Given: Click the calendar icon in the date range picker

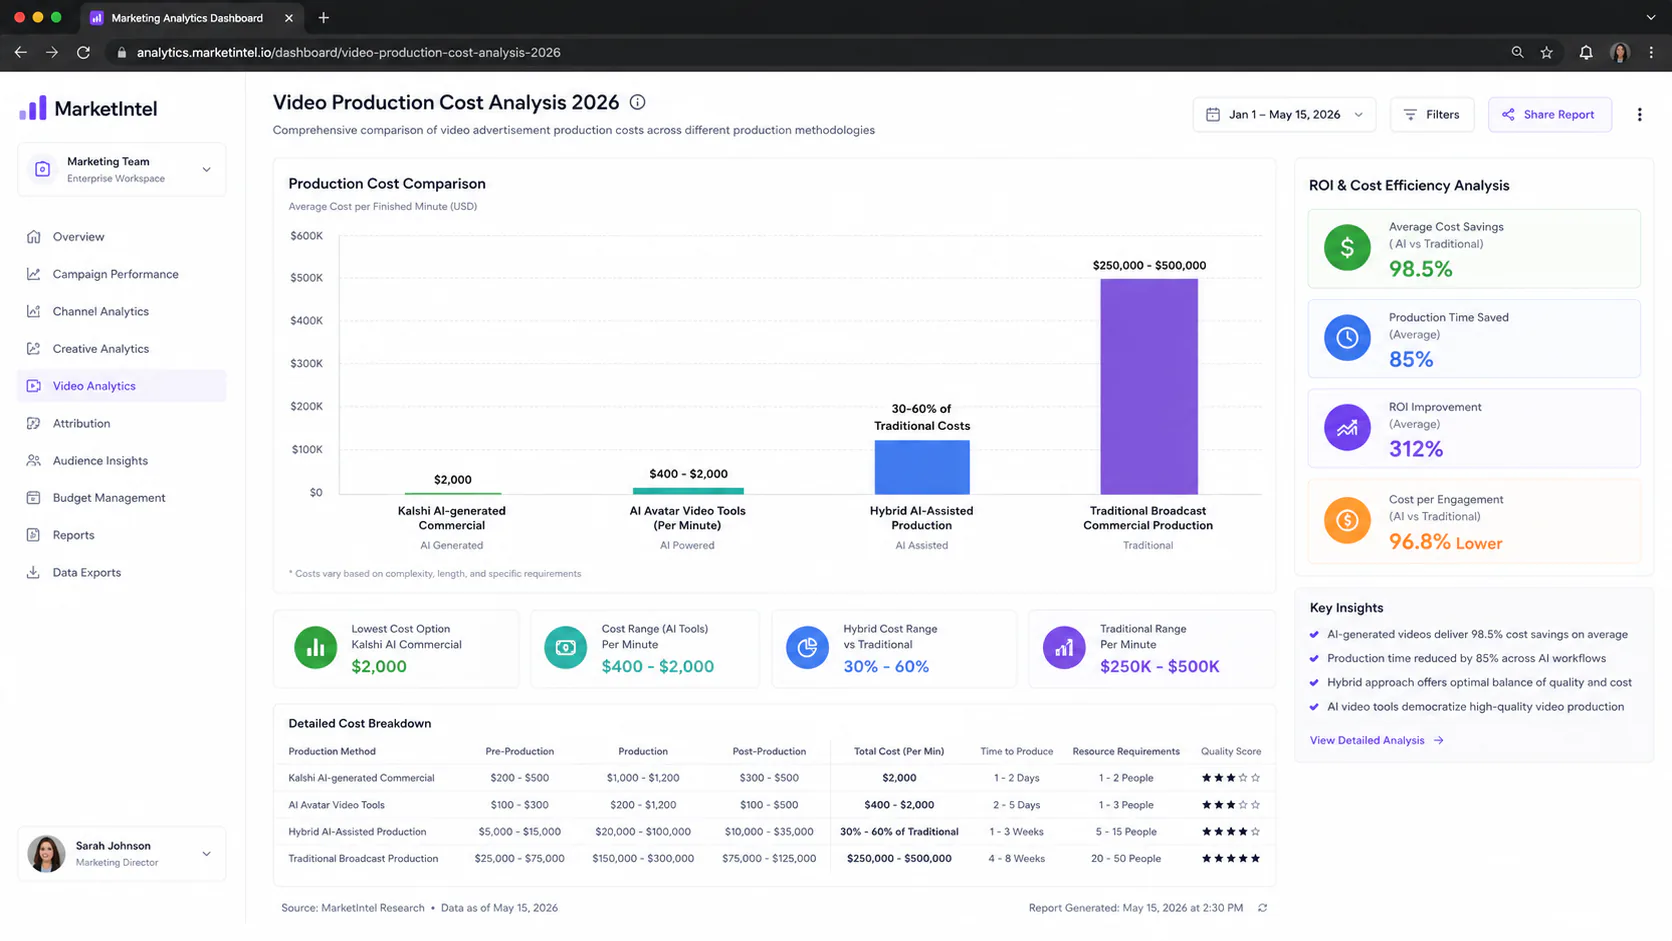Looking at the screenshot, I should (x=1212, y=115).
